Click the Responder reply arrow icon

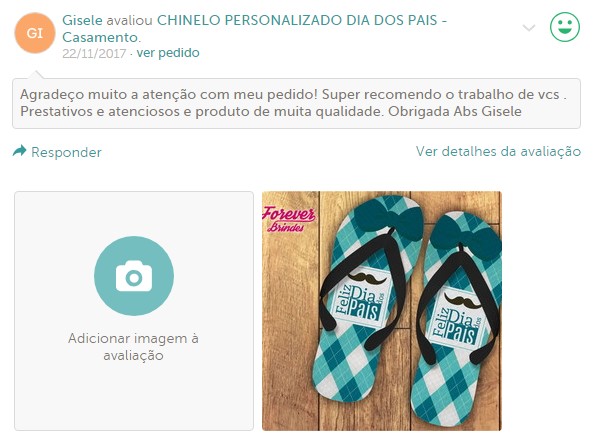(20, 151)
